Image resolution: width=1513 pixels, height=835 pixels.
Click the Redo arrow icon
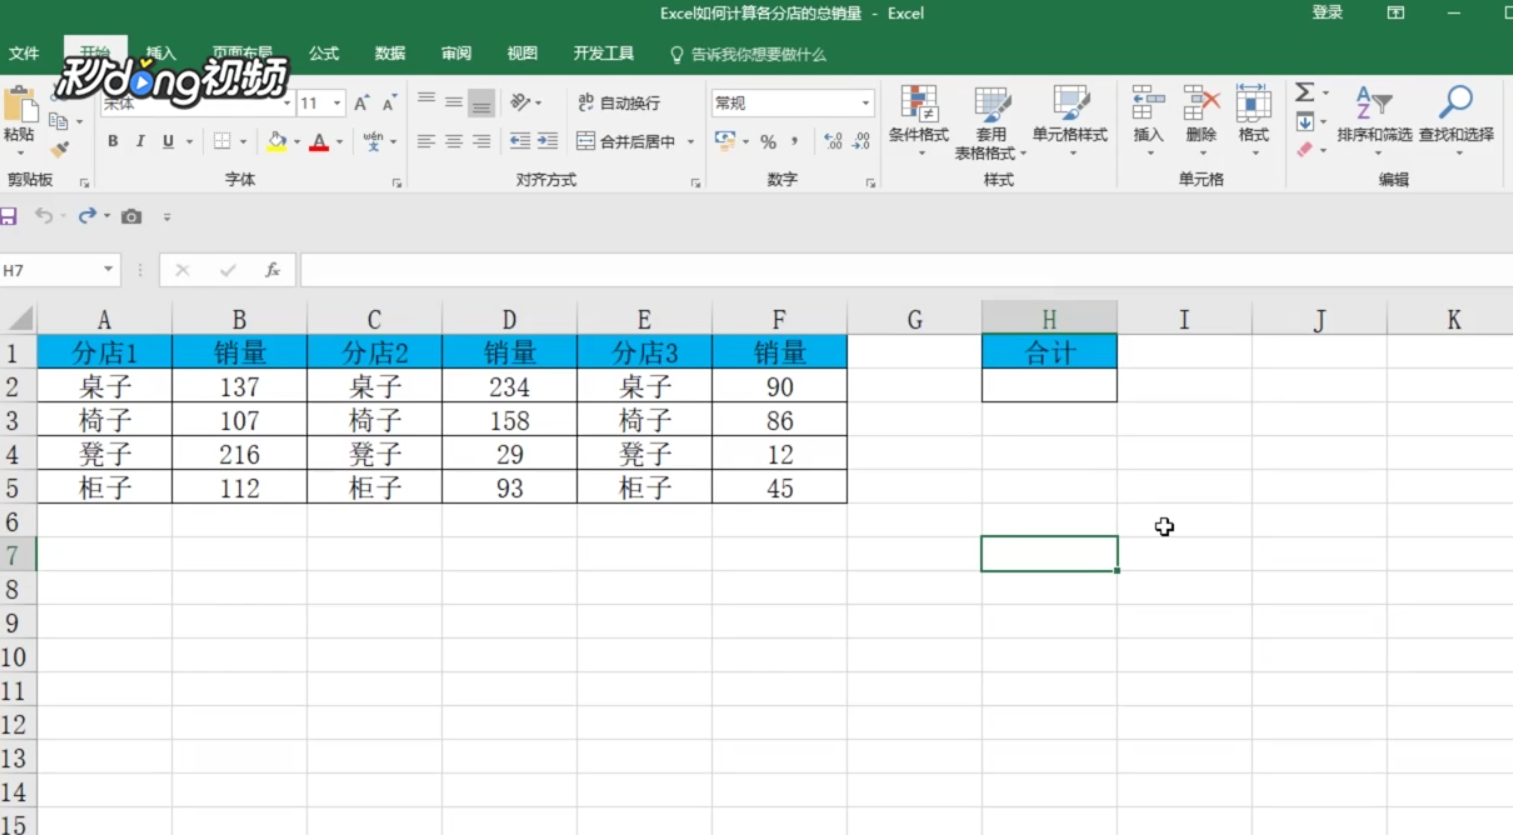coord(87,216)
